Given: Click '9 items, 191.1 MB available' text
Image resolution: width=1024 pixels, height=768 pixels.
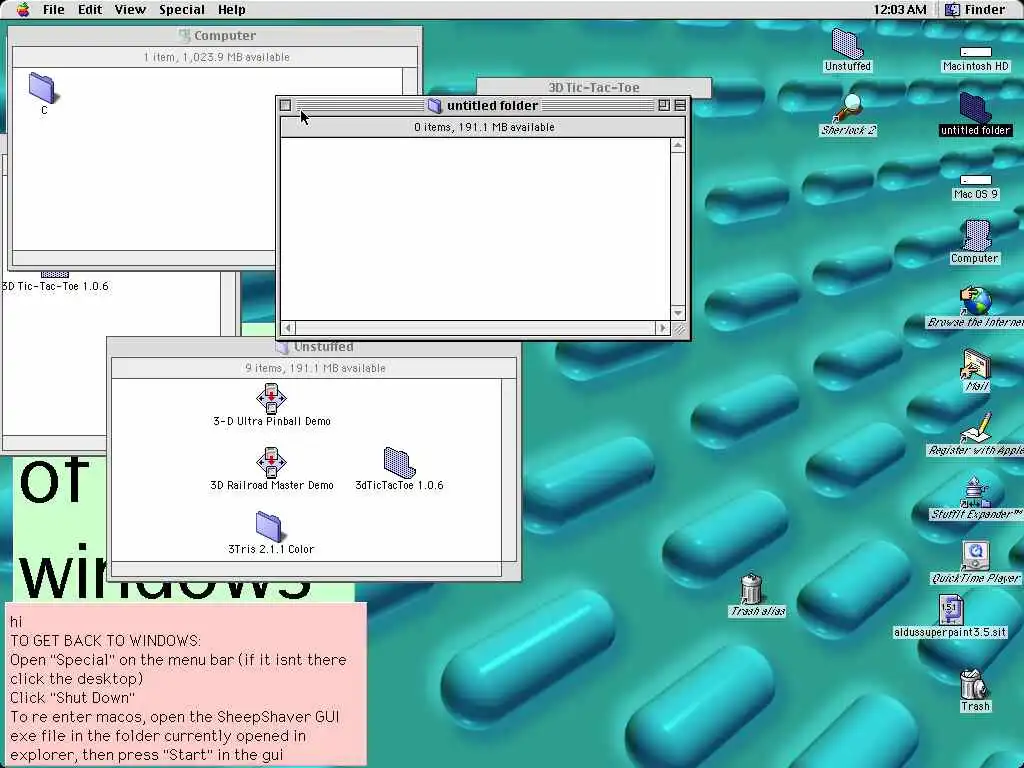Looking at the screenshot, I should pyautogui.click(x=315, y=368).
